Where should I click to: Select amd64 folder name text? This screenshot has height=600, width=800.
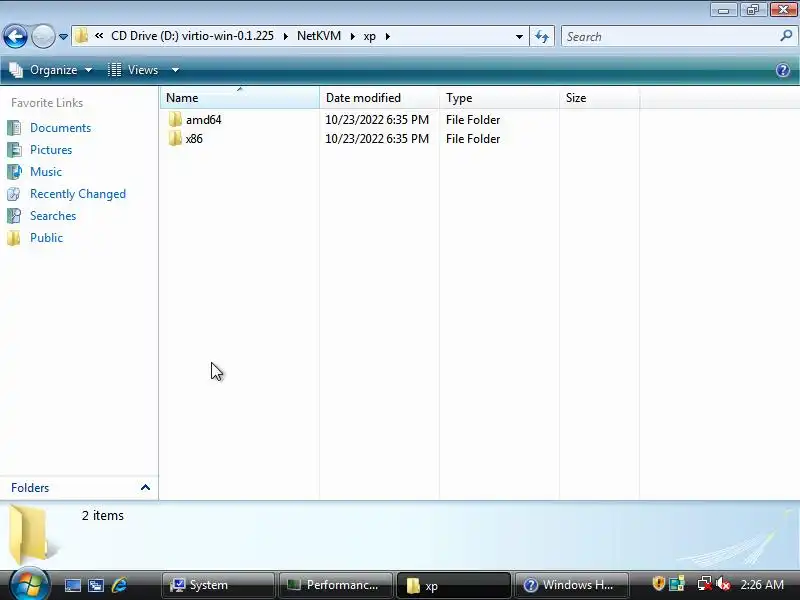click(x=204, y=120)
